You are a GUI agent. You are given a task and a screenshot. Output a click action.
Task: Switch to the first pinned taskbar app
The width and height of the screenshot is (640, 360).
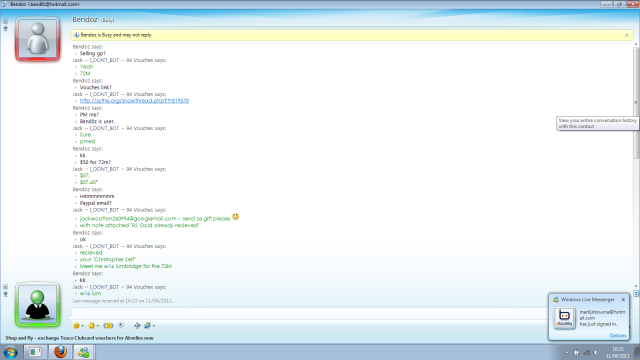click(x=35, y=352)
